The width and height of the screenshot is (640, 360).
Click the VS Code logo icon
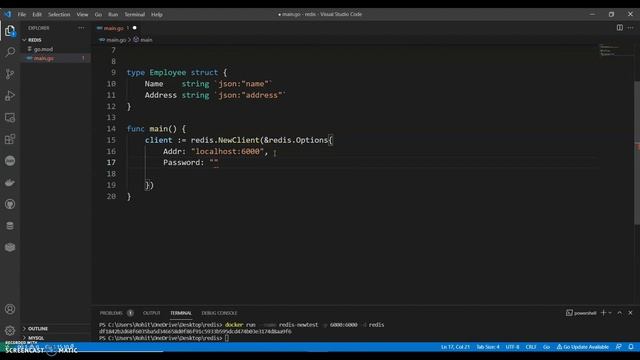point(8,14)
